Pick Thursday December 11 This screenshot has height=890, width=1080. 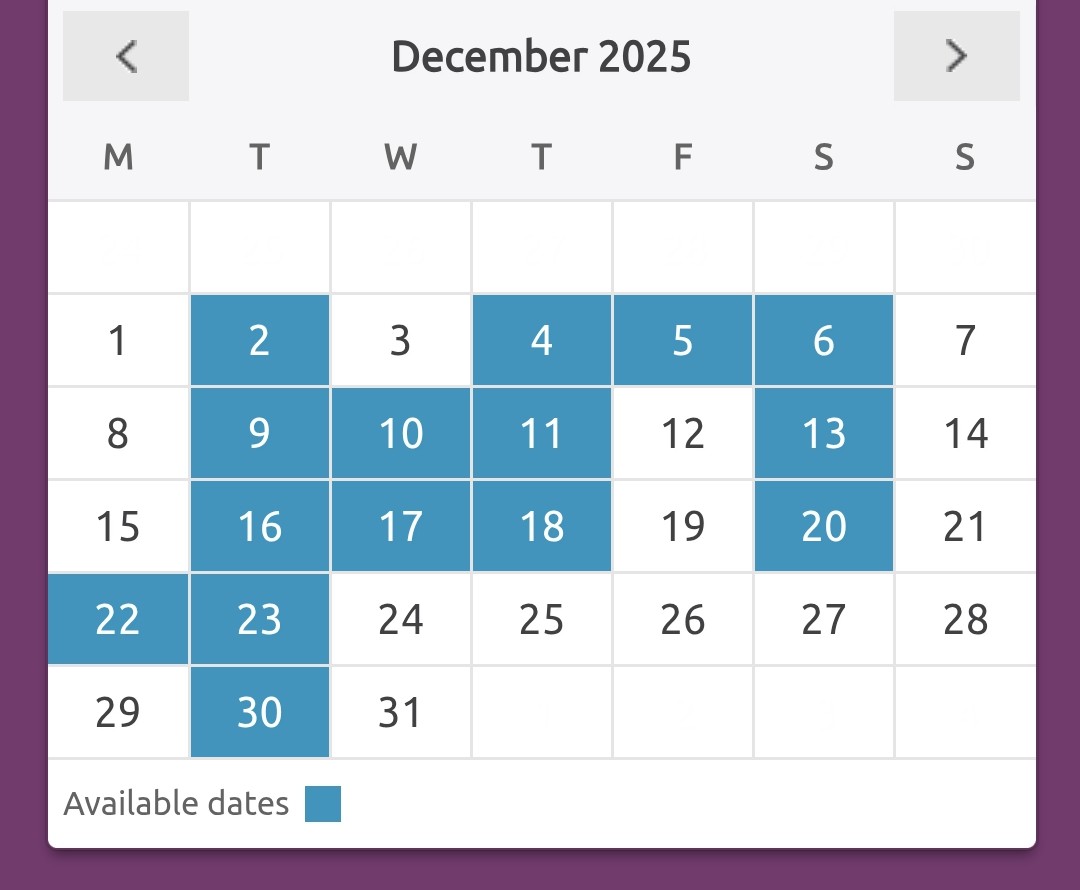pos(542,433)
